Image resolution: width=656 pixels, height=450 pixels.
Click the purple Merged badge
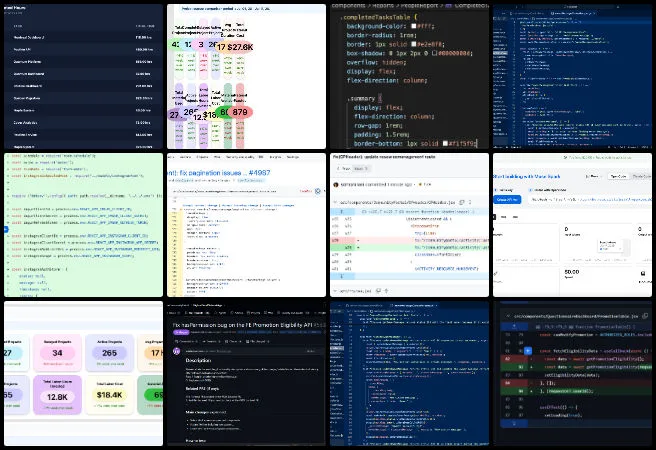point(181,332)
